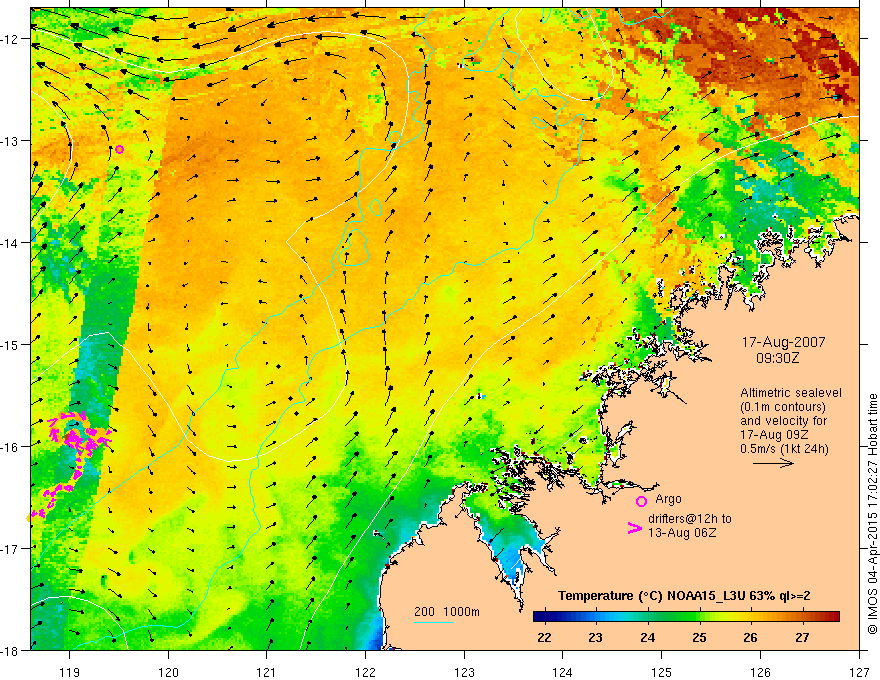Screen dimensions: 880x680
Task: Click the latitude axis label '-13'
Action: coord(9,141)
